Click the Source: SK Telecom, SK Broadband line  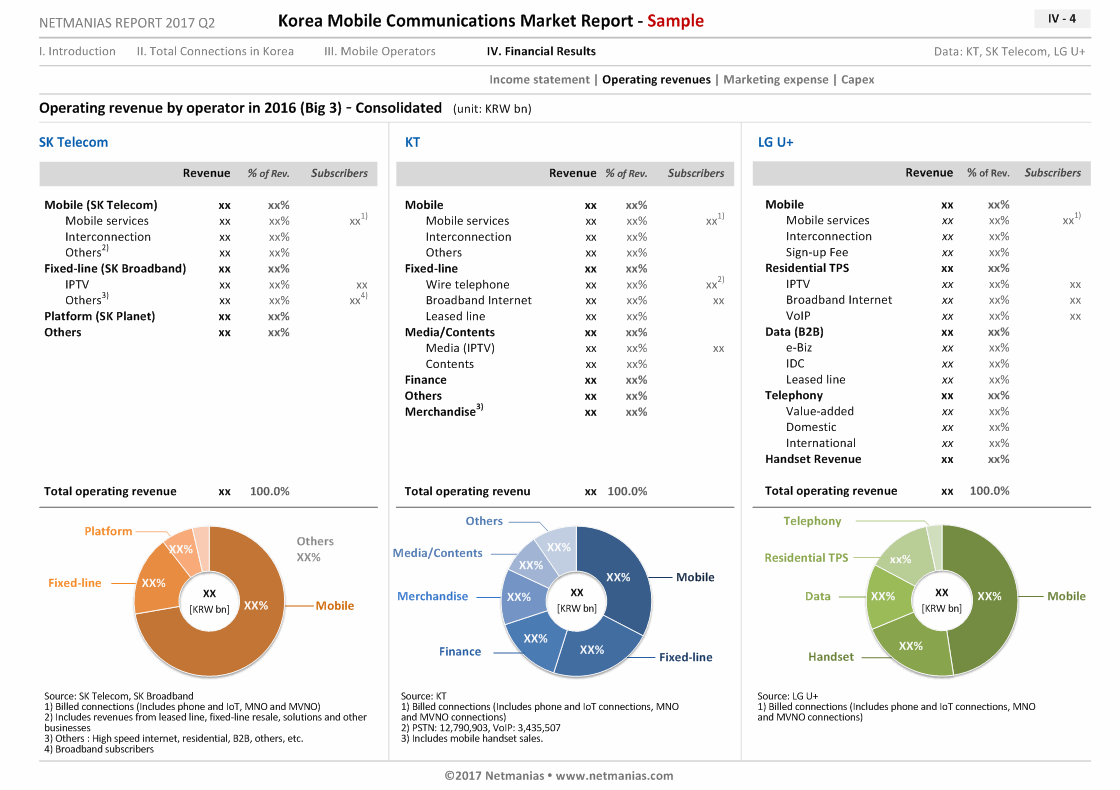[x=119, y=696]
